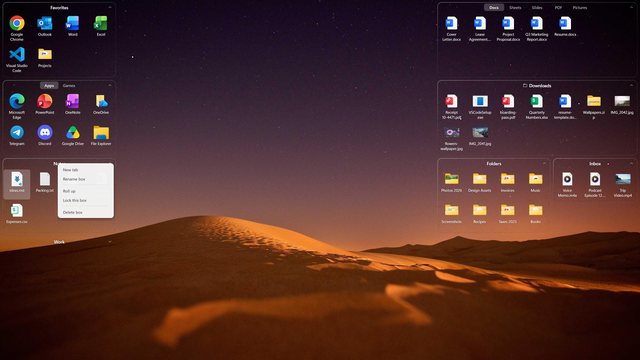Collapse the Docs tabbed box chevron

pos(631,8)
